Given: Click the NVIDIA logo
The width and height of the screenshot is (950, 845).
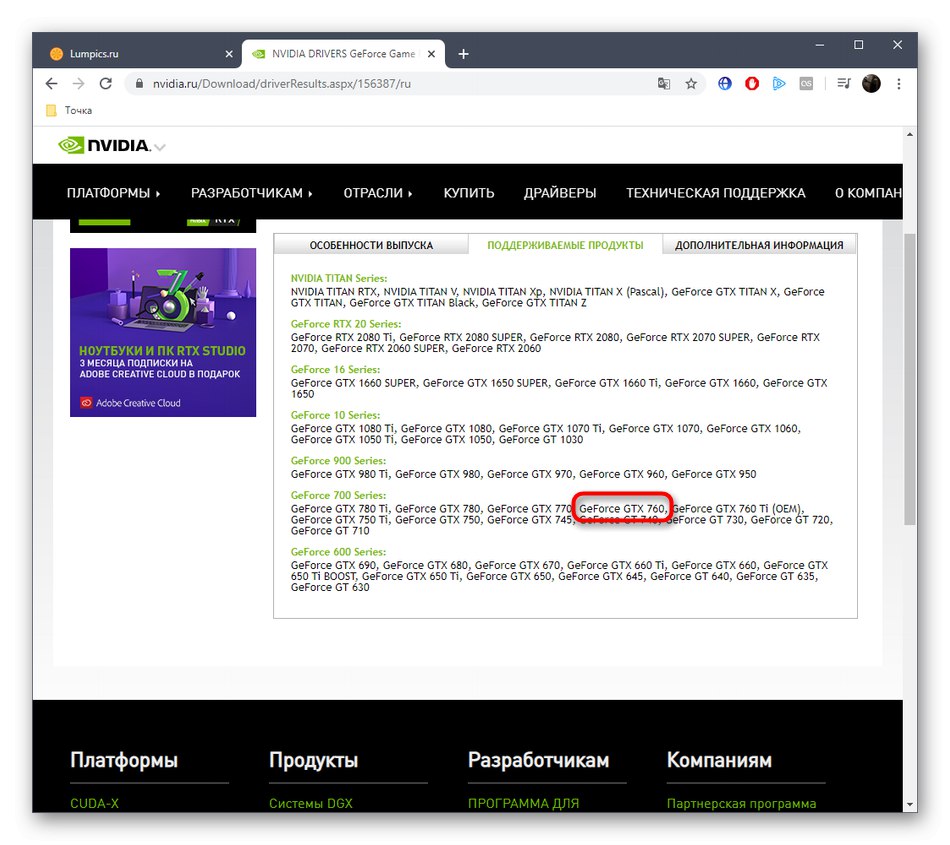Looking at the screenshot, I should (104, 145).
